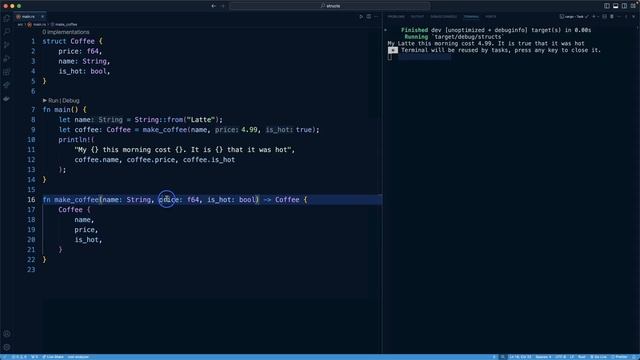
Task: Click line number 16 in the gutter
Action: click(x=31, y=200)
